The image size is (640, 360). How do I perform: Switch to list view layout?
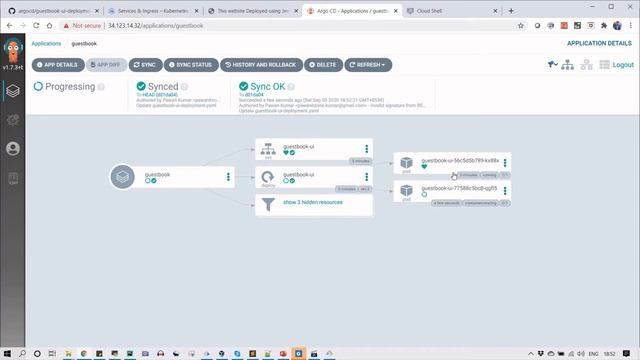[x=604, y=64]
